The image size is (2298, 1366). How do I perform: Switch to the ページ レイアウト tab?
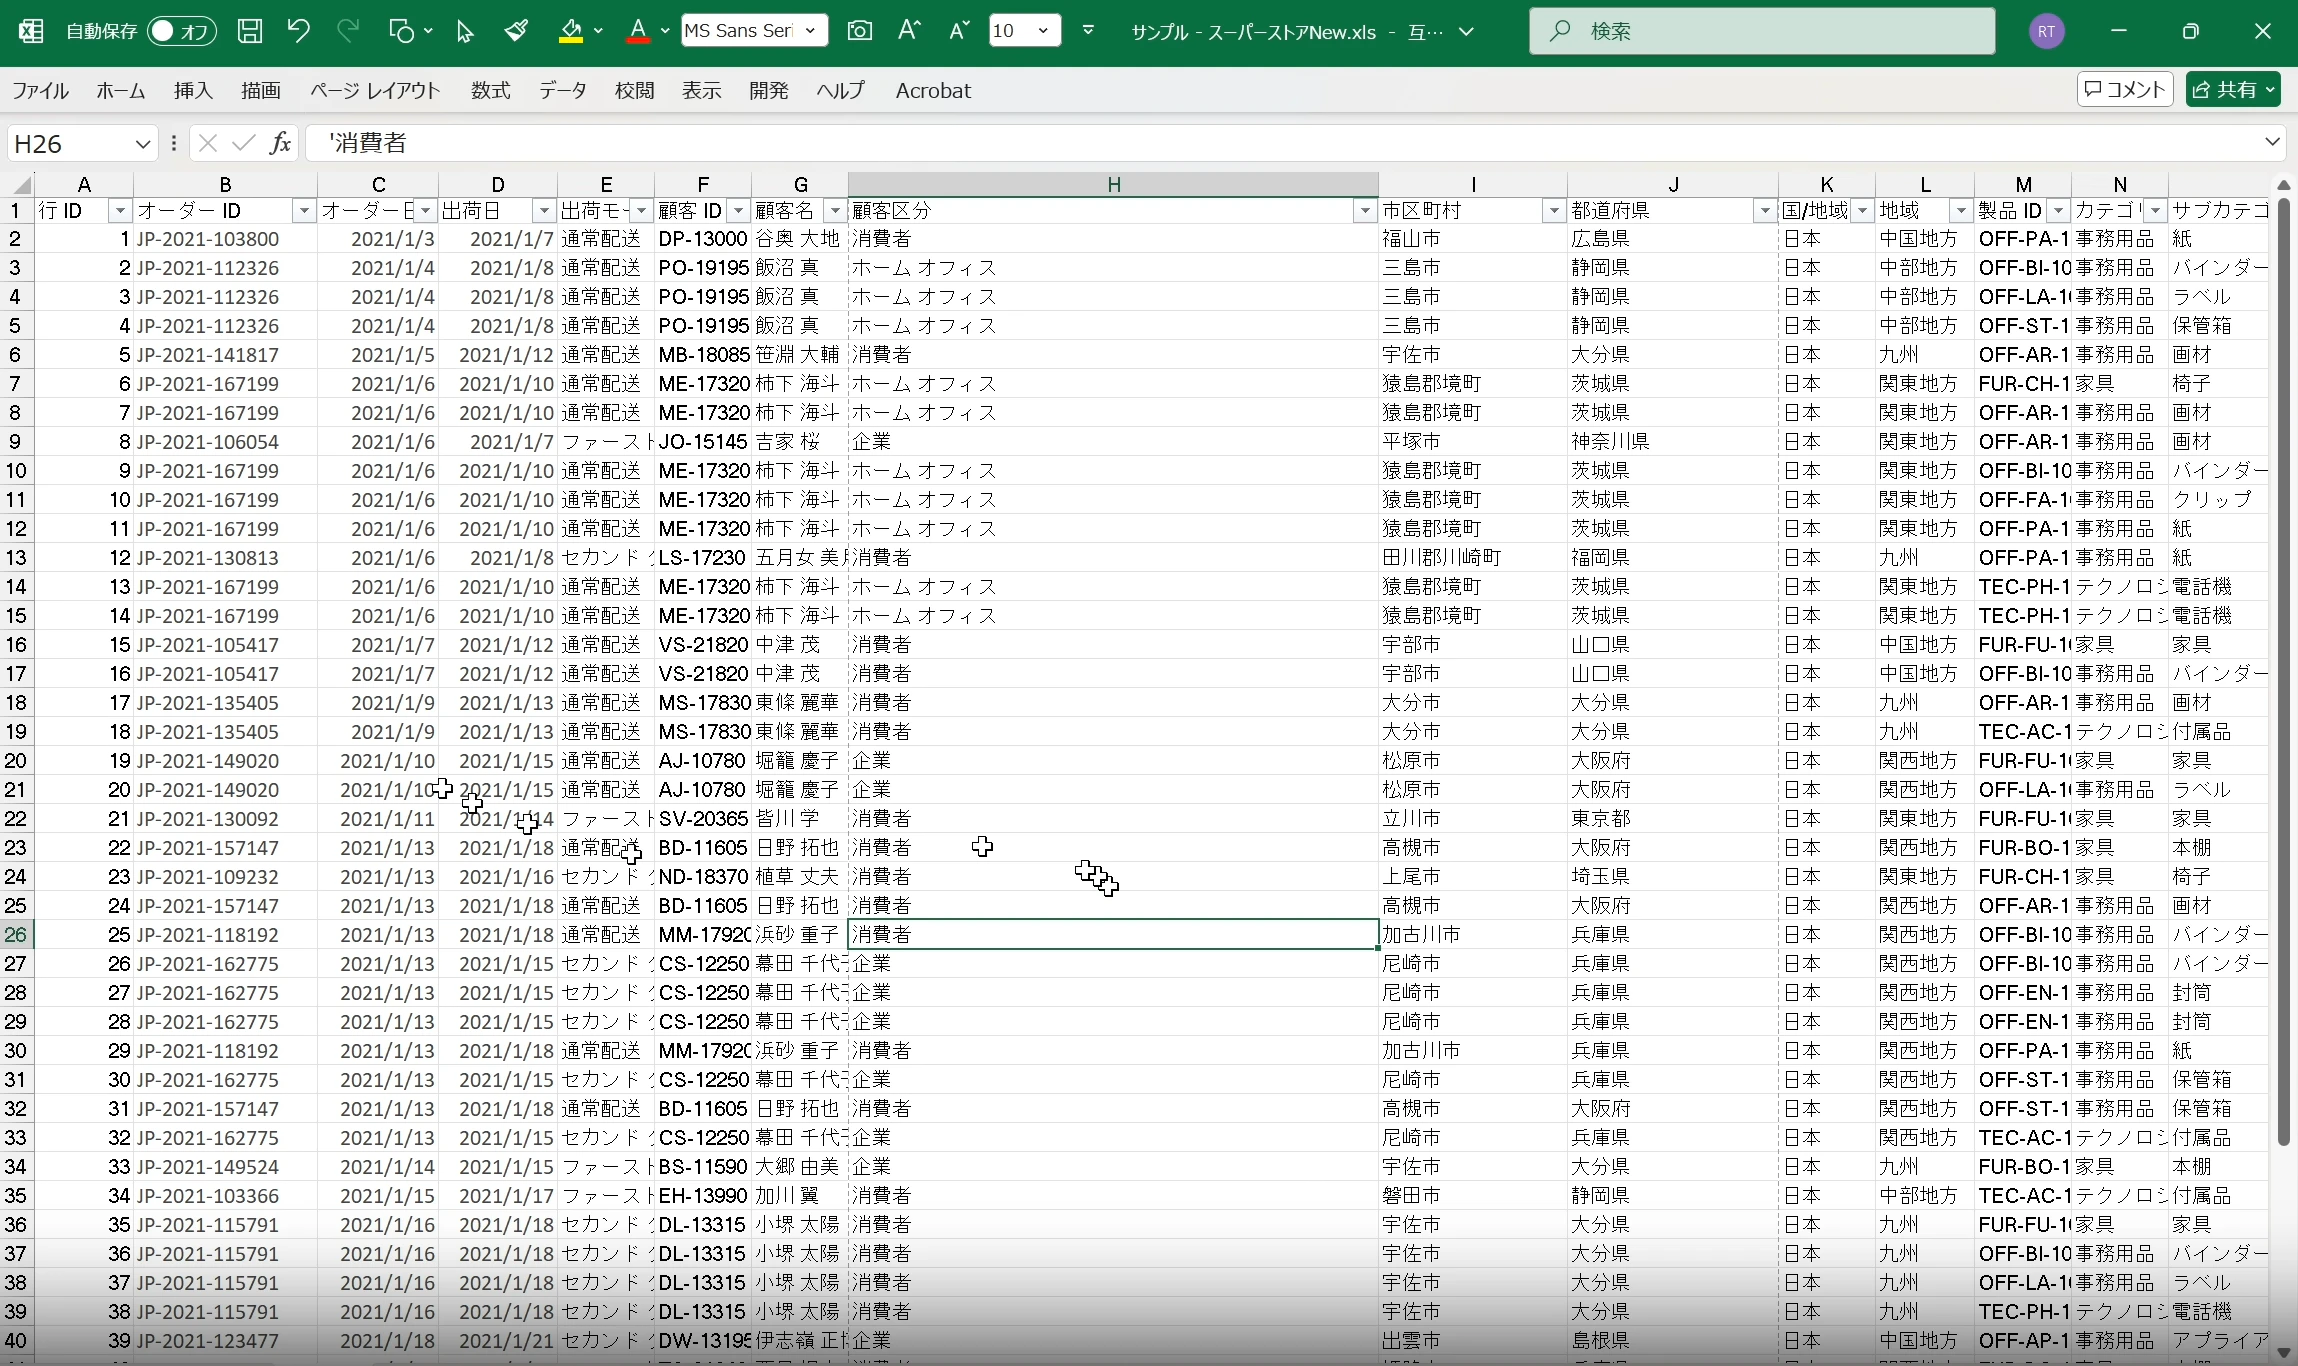pos(375,91)
